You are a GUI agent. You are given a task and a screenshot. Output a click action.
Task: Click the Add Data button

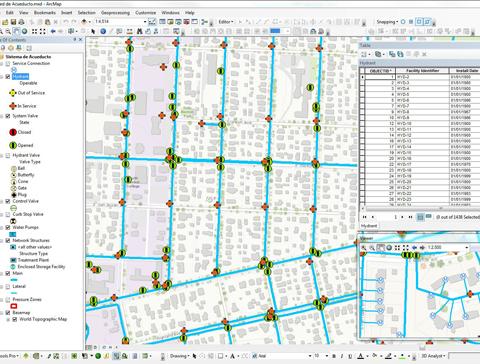point(84,22)
